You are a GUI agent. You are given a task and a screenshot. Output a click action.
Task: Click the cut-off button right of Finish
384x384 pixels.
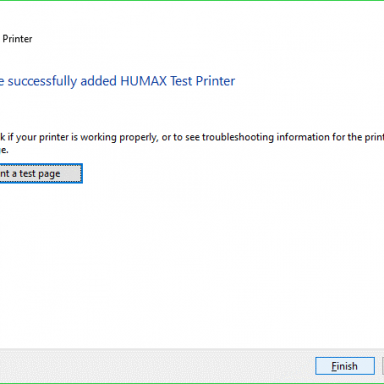383,366
